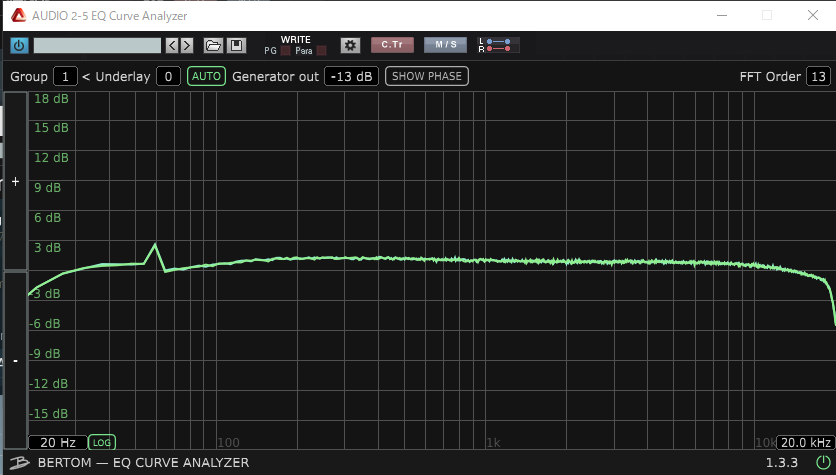Minimize the EQ Curve Analyzer window
Viewport: 836px width, 475px height.
tap(722, 15)
